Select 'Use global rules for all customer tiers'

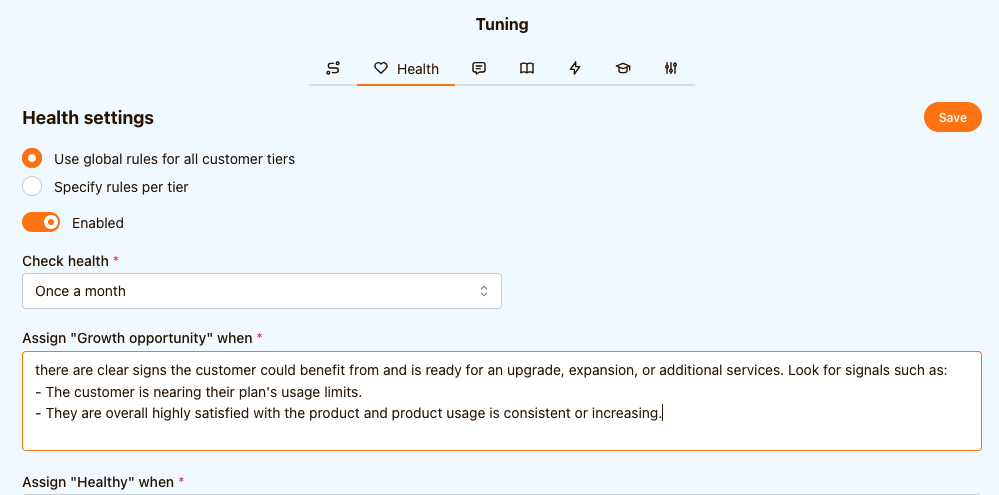33,159
